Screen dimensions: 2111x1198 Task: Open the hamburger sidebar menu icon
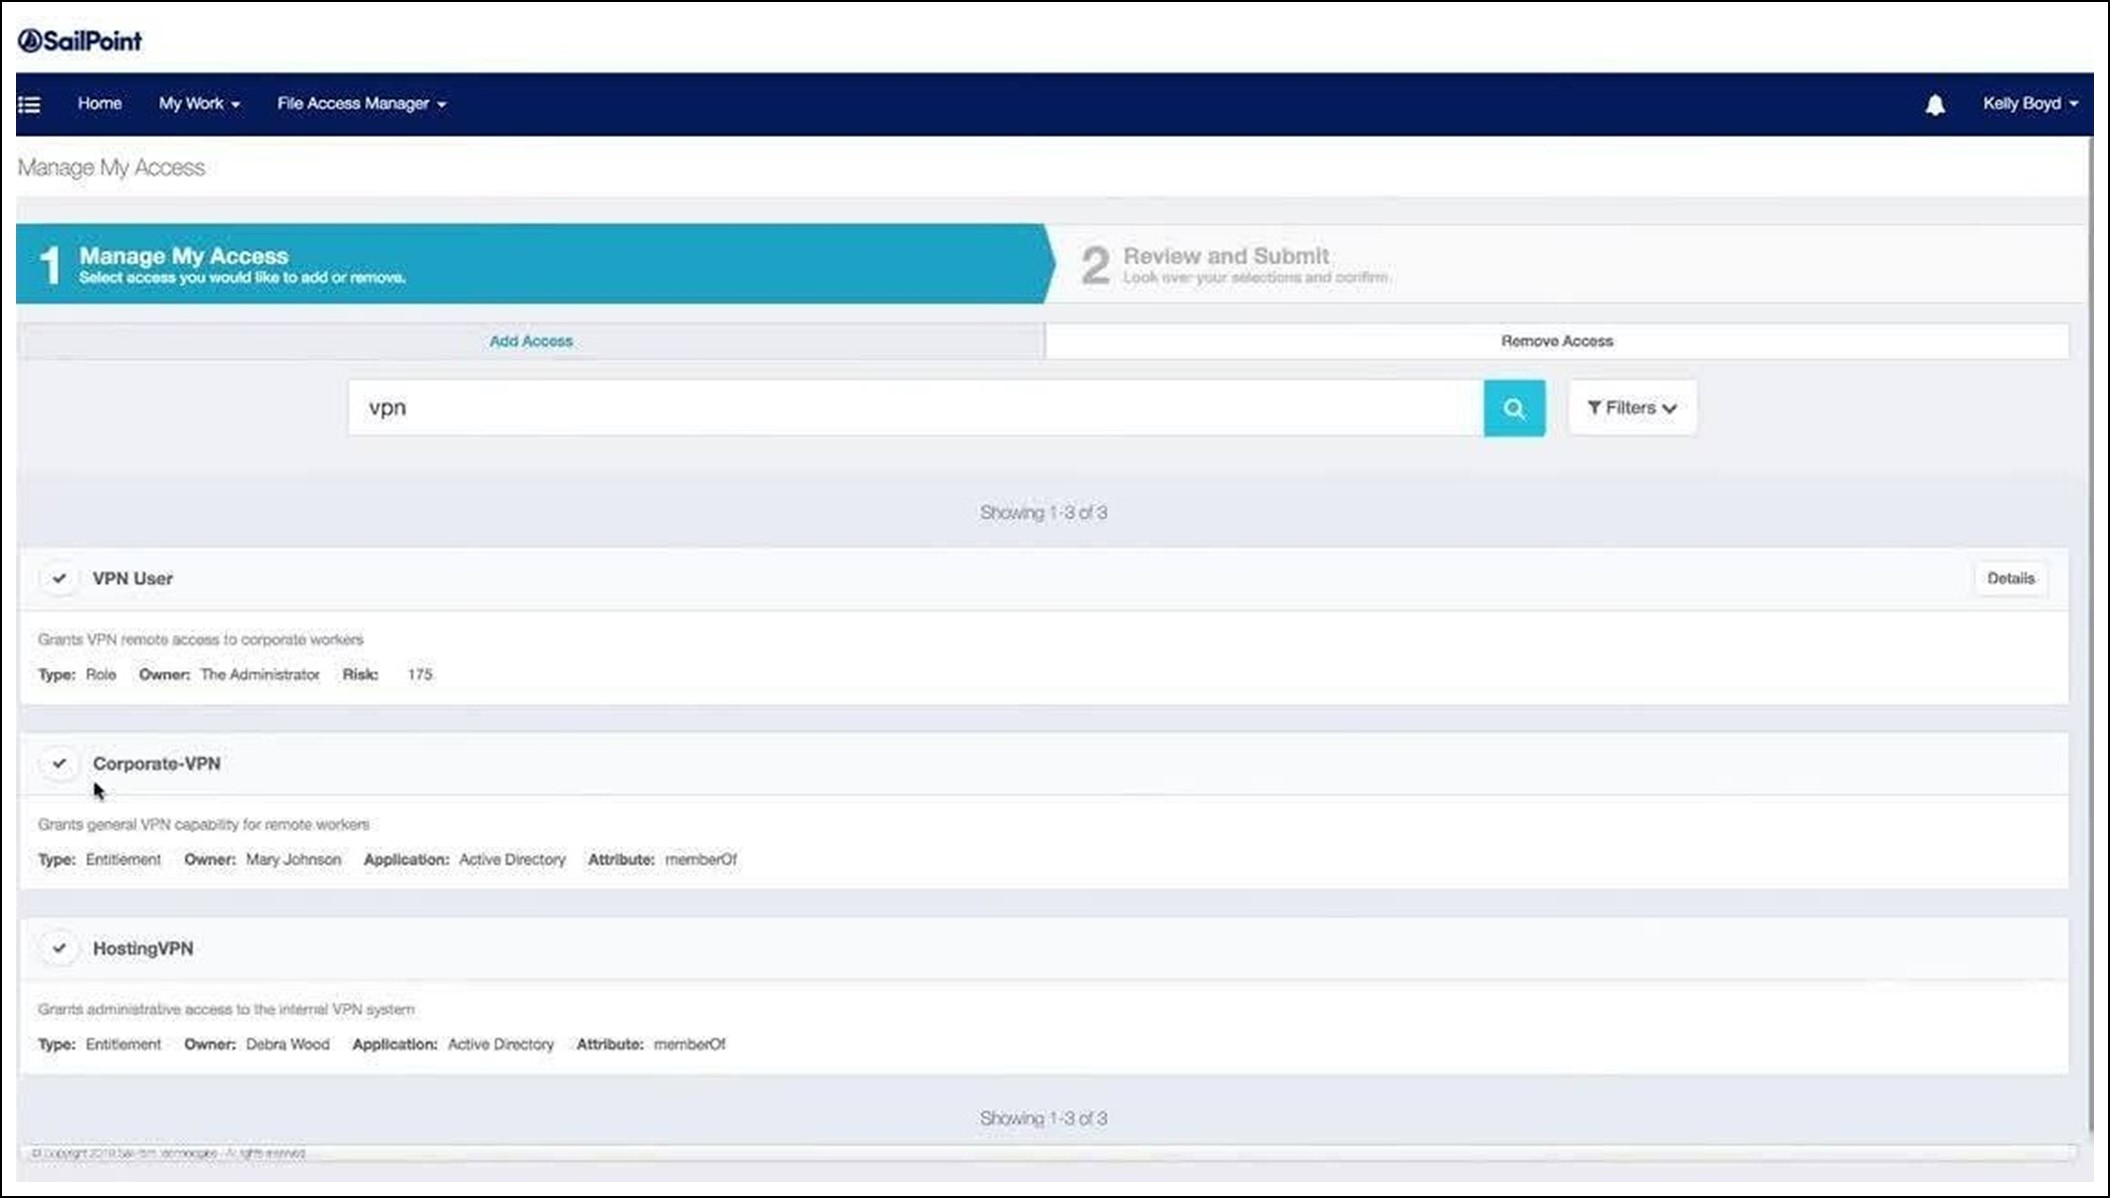[x=30, y=104]
